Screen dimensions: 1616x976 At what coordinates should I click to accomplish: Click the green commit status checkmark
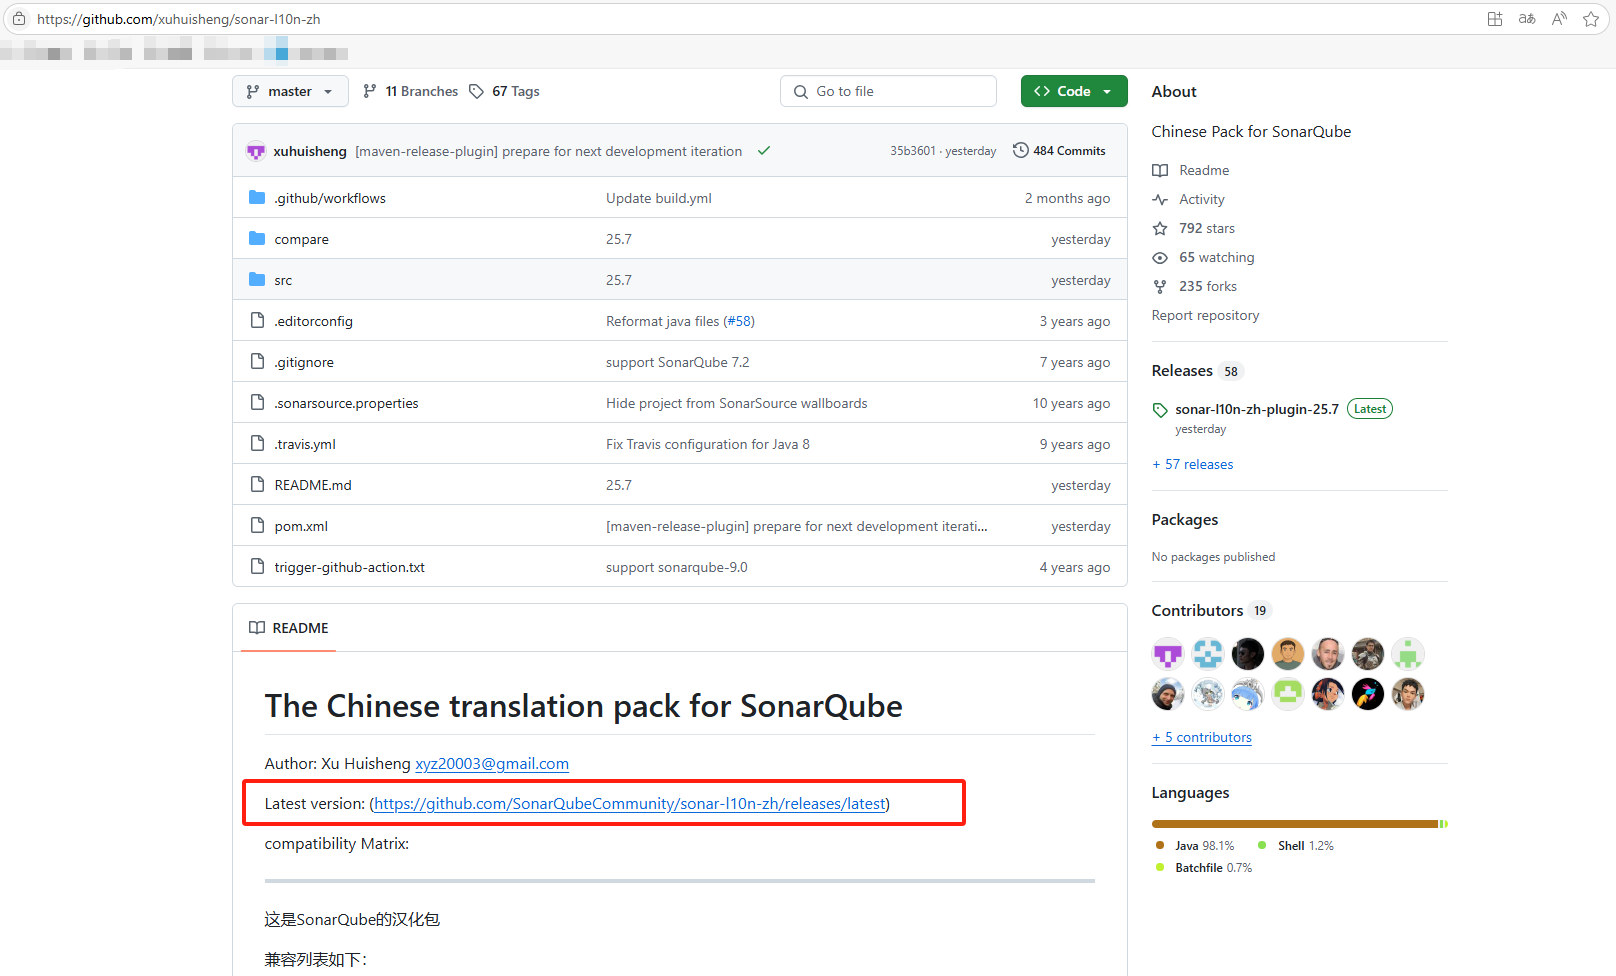pos(764,151)
